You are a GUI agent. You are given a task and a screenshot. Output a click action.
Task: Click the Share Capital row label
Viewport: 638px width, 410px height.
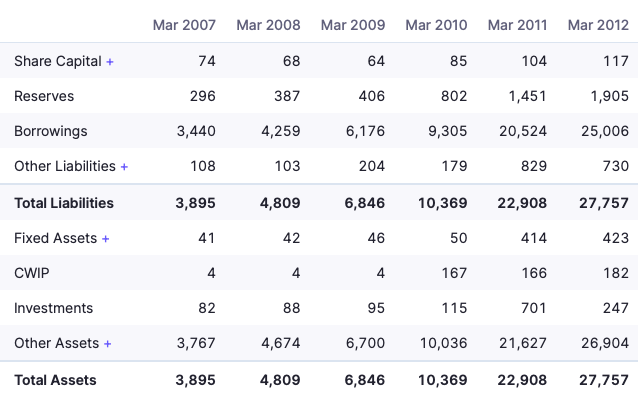click(x=57, y=61)
